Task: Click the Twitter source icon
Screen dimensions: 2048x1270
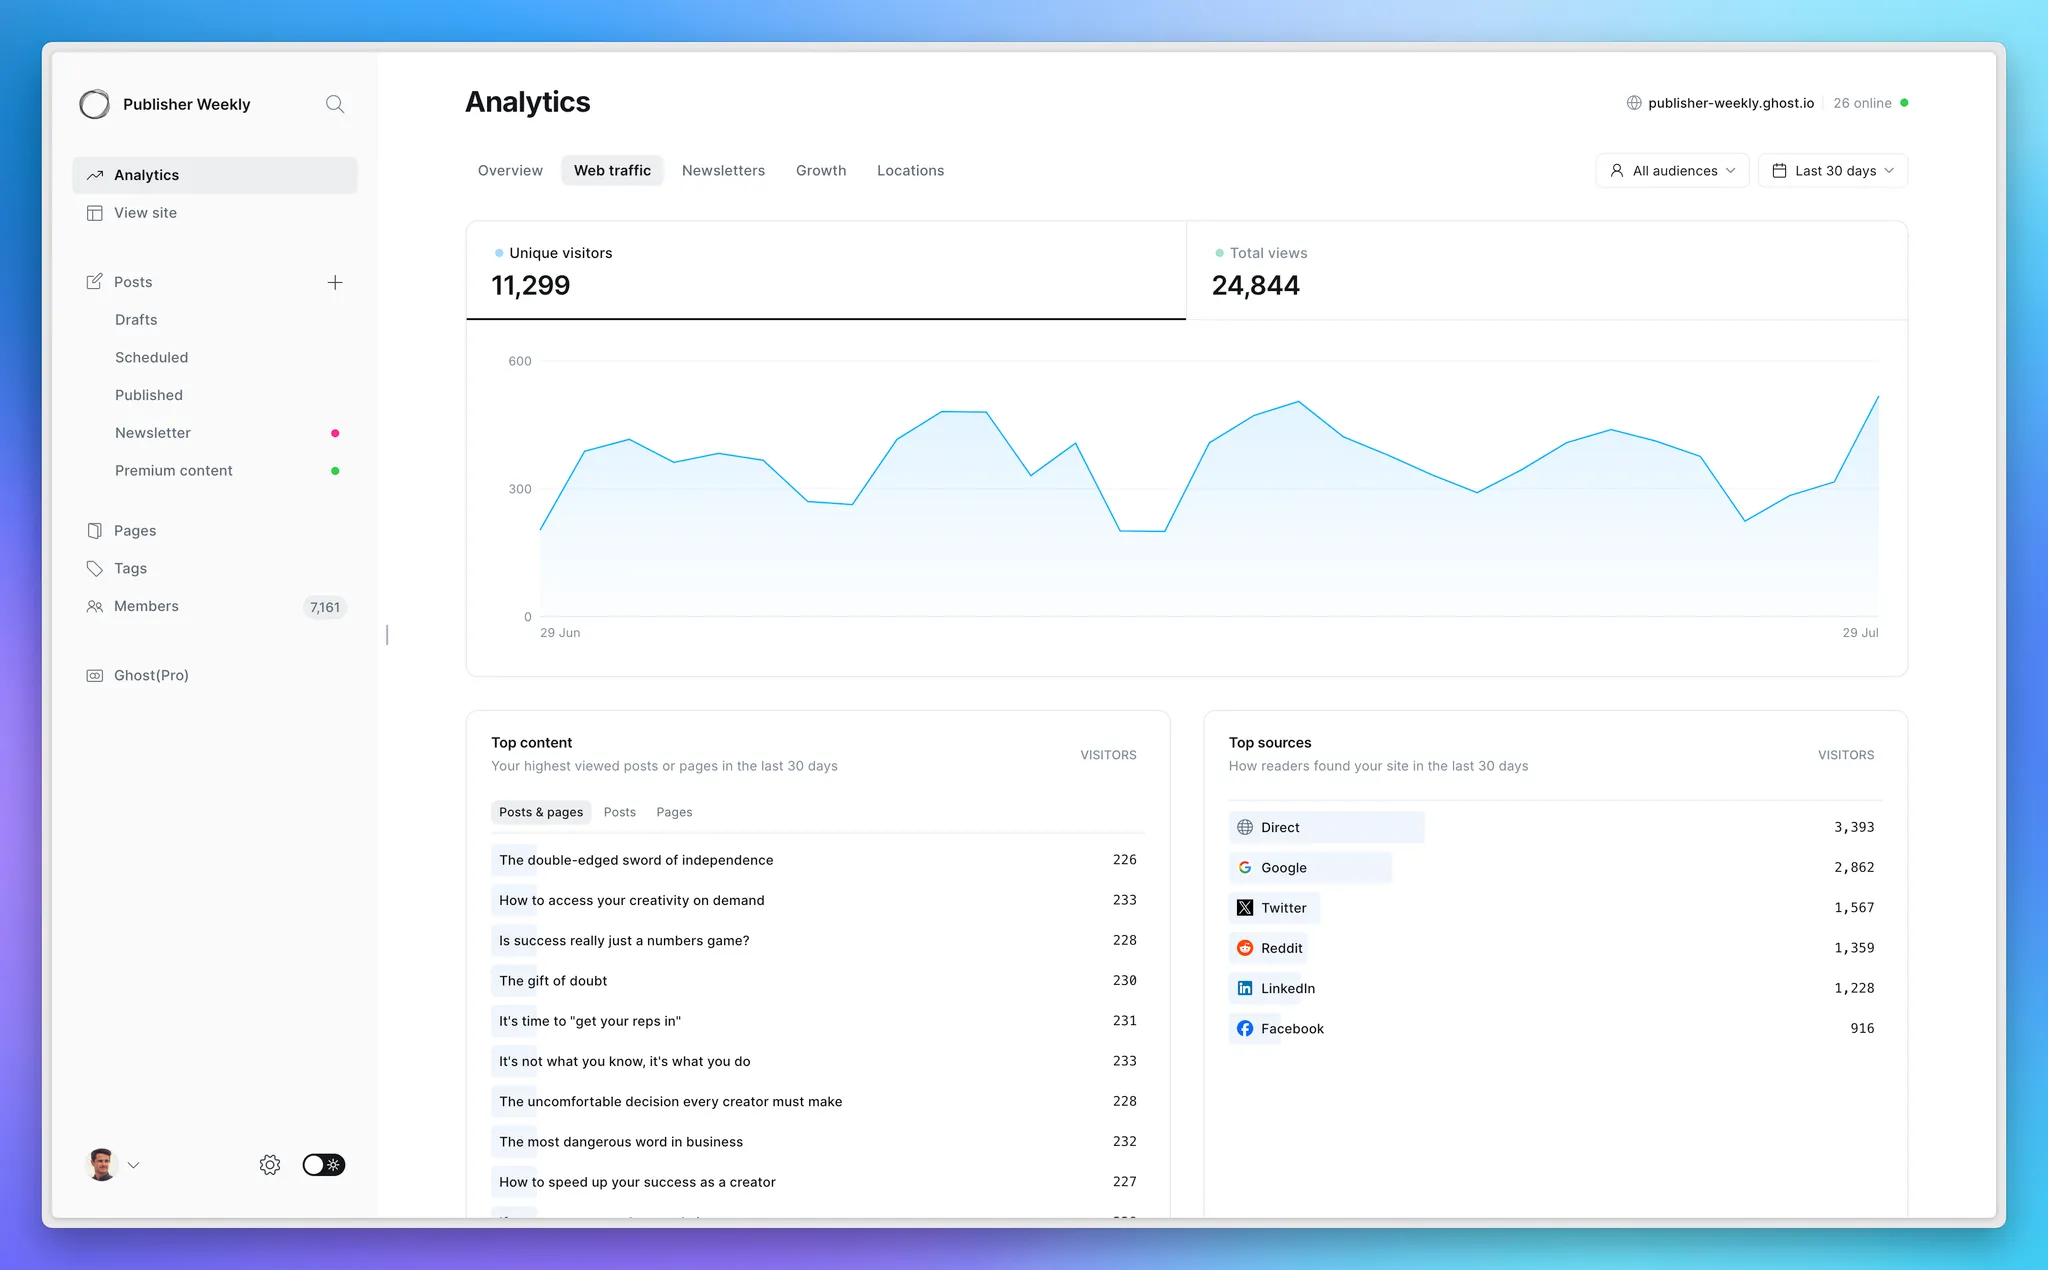Action: [1244, 907]
